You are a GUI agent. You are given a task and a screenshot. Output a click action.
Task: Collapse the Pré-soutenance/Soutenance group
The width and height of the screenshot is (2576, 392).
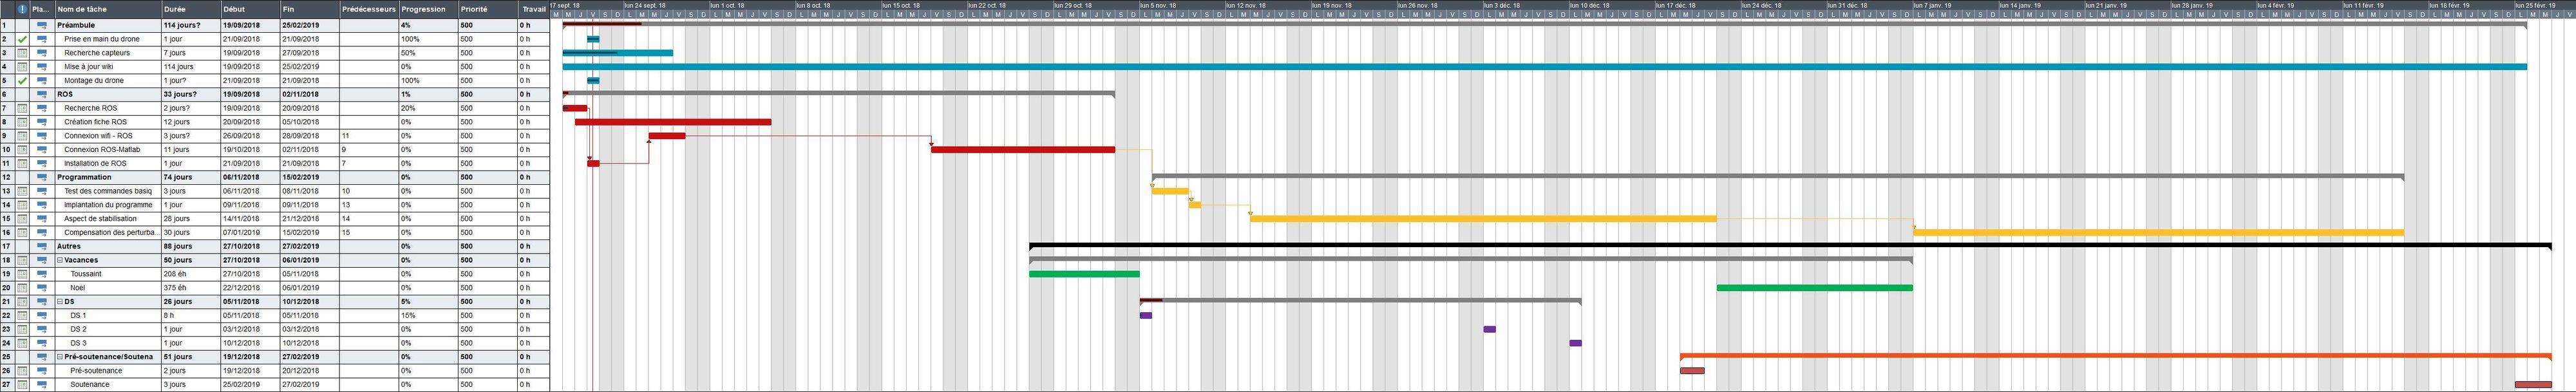pos(60,357)
